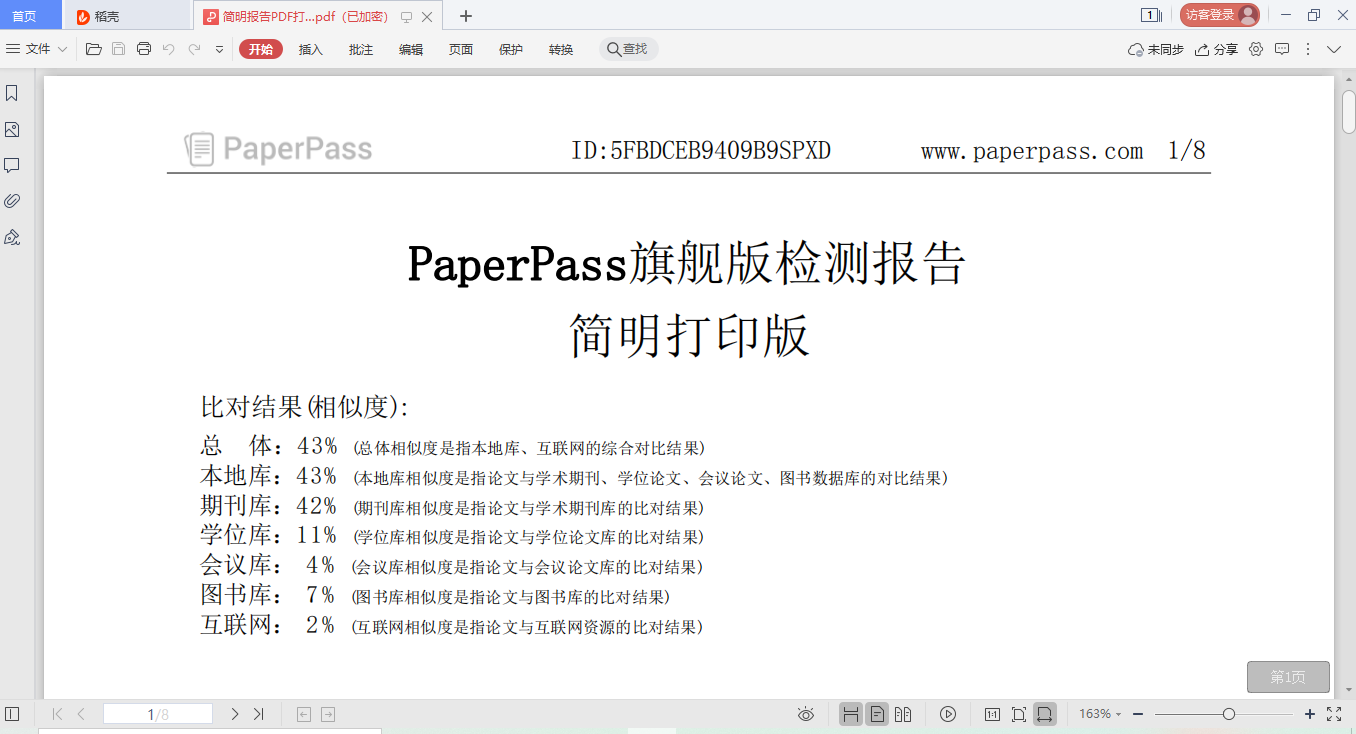Click the presentation screen icon on PDF tab
Viewport: 1356px width, 734px height.
point(406,17)
